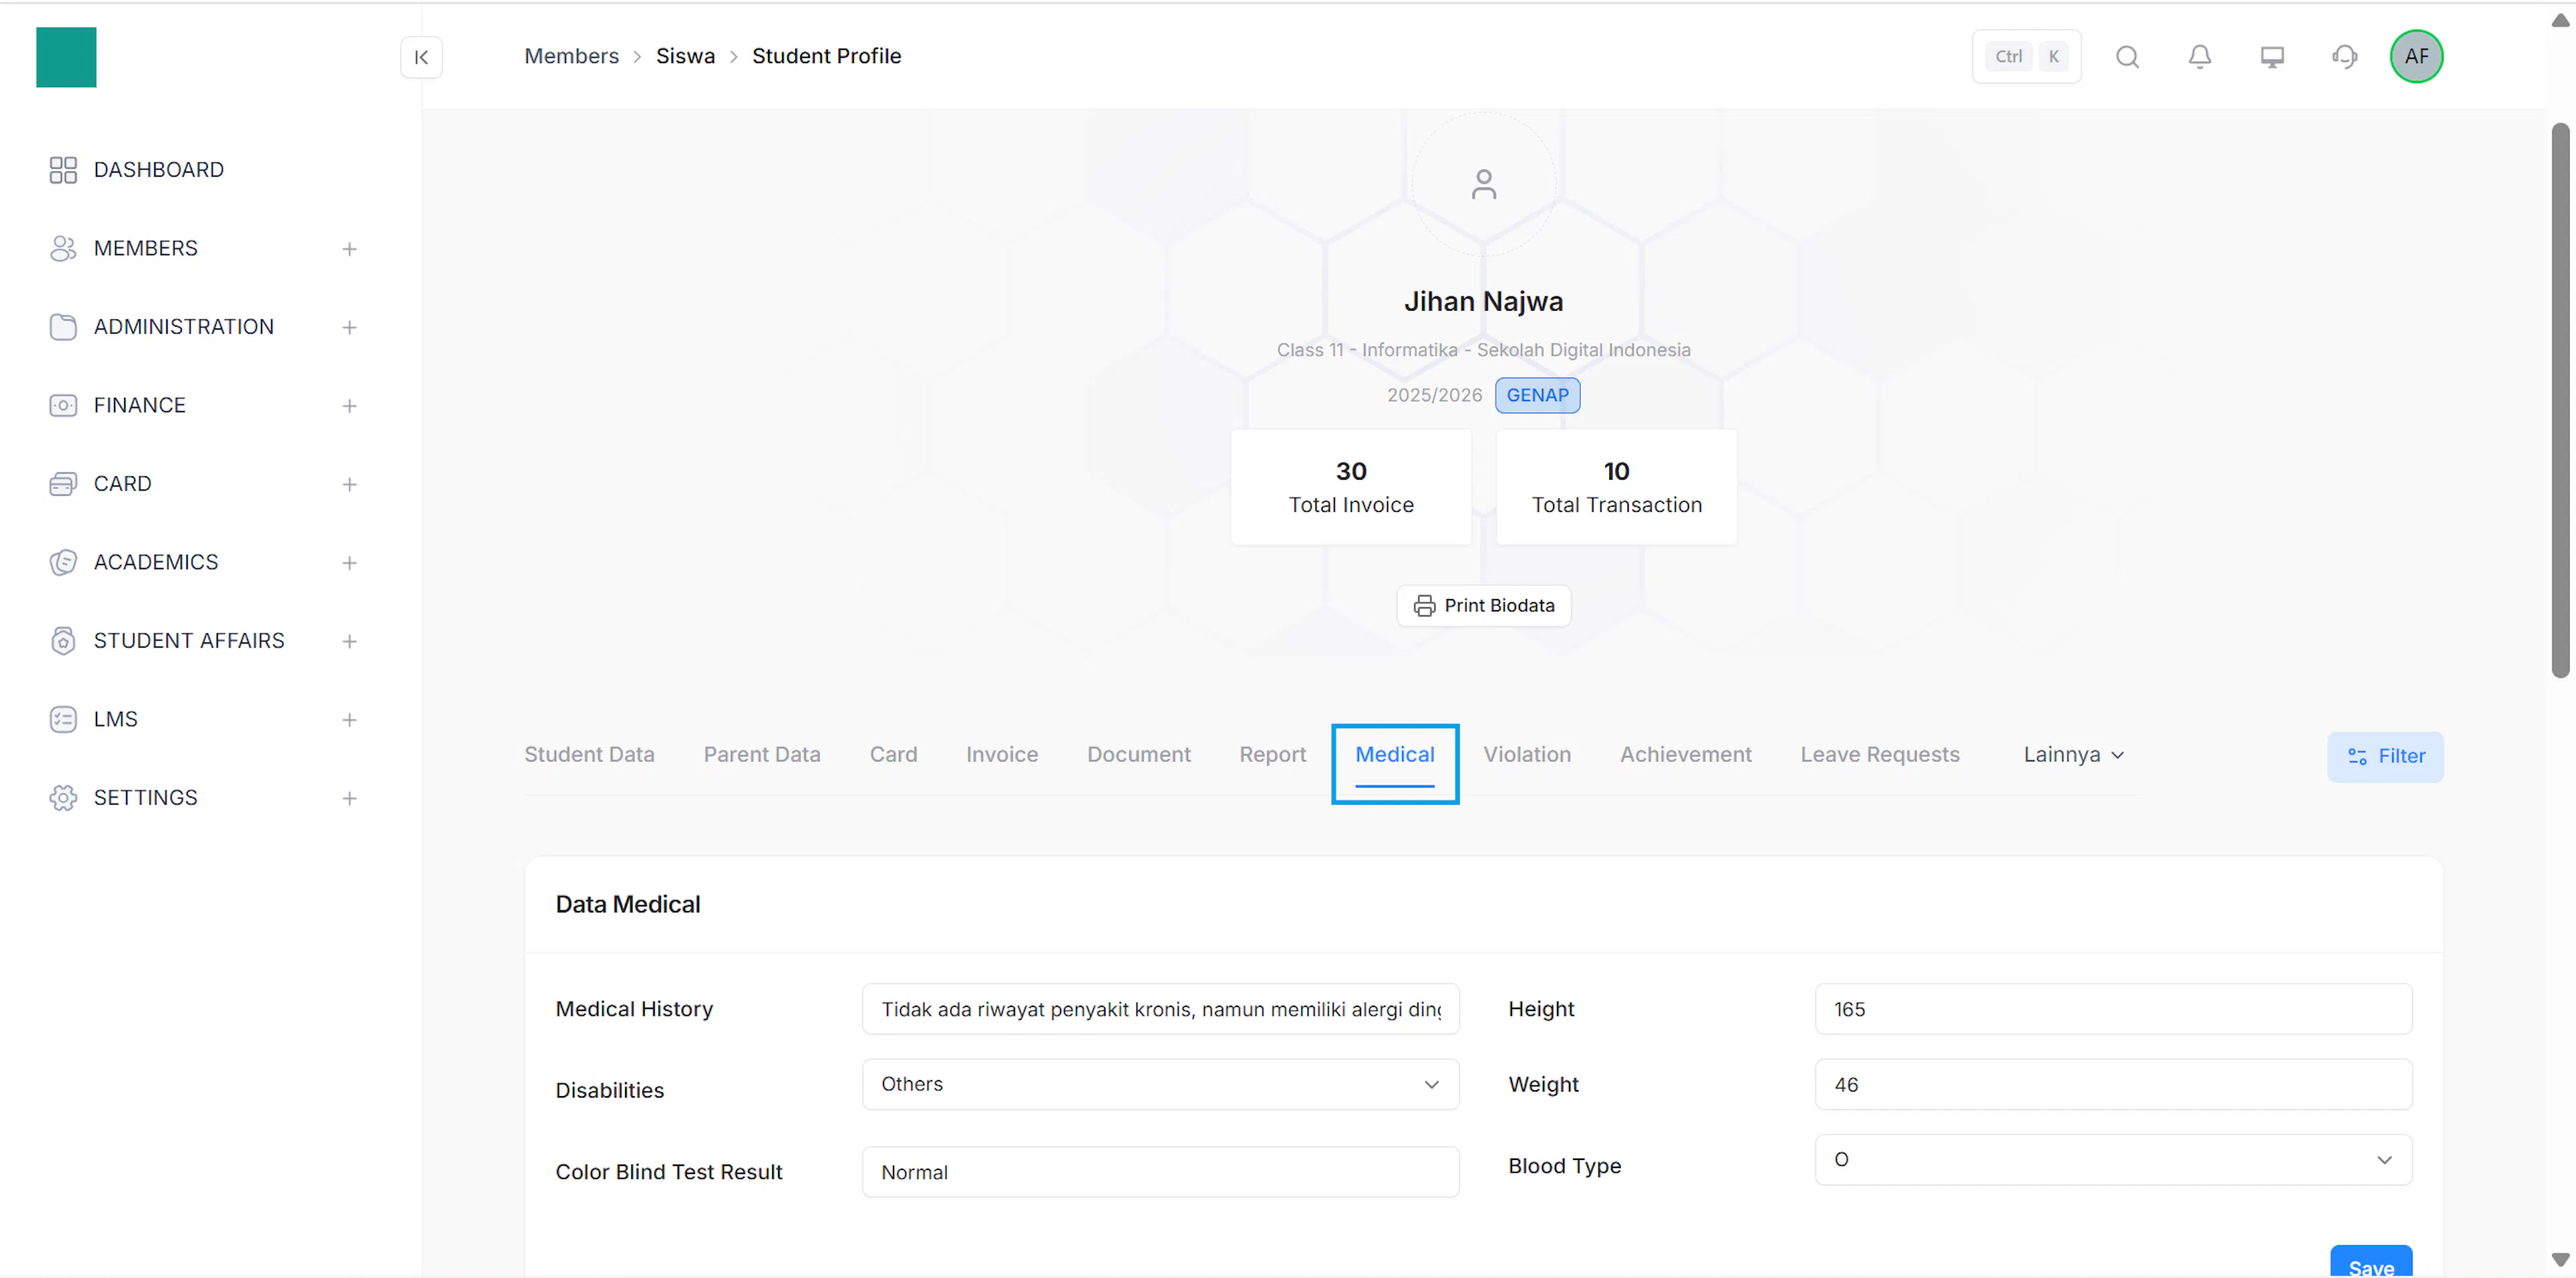Expand the LMS menu plus
The image size is (2576, 1278).
pyautogui.click(x=349, y=720)
